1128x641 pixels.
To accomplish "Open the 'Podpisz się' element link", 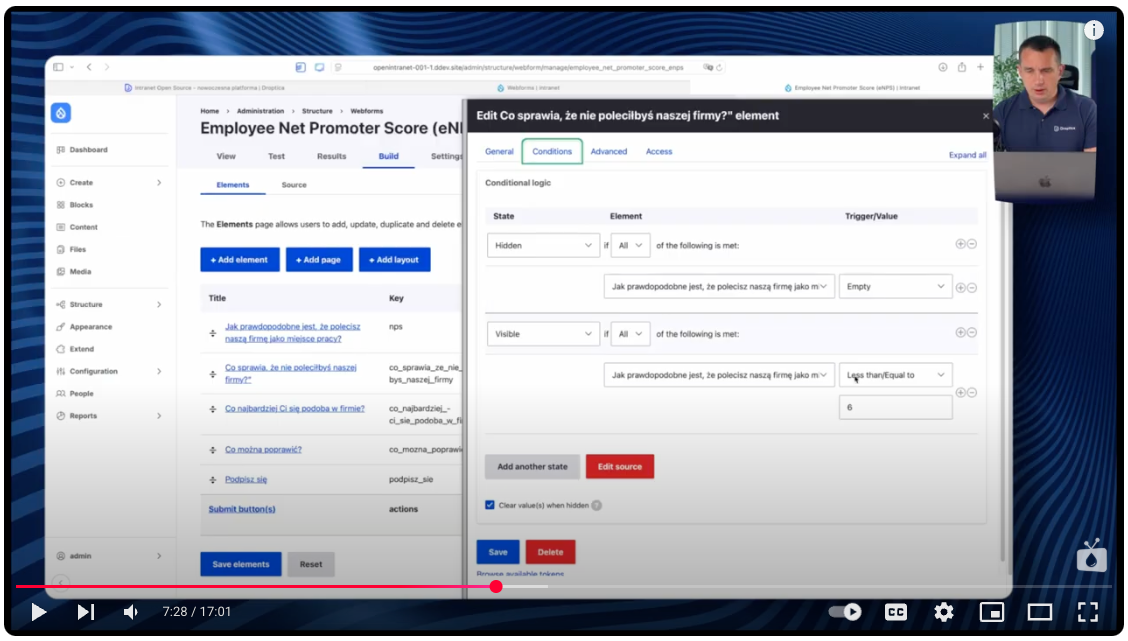I will click(x=246, y=480).
